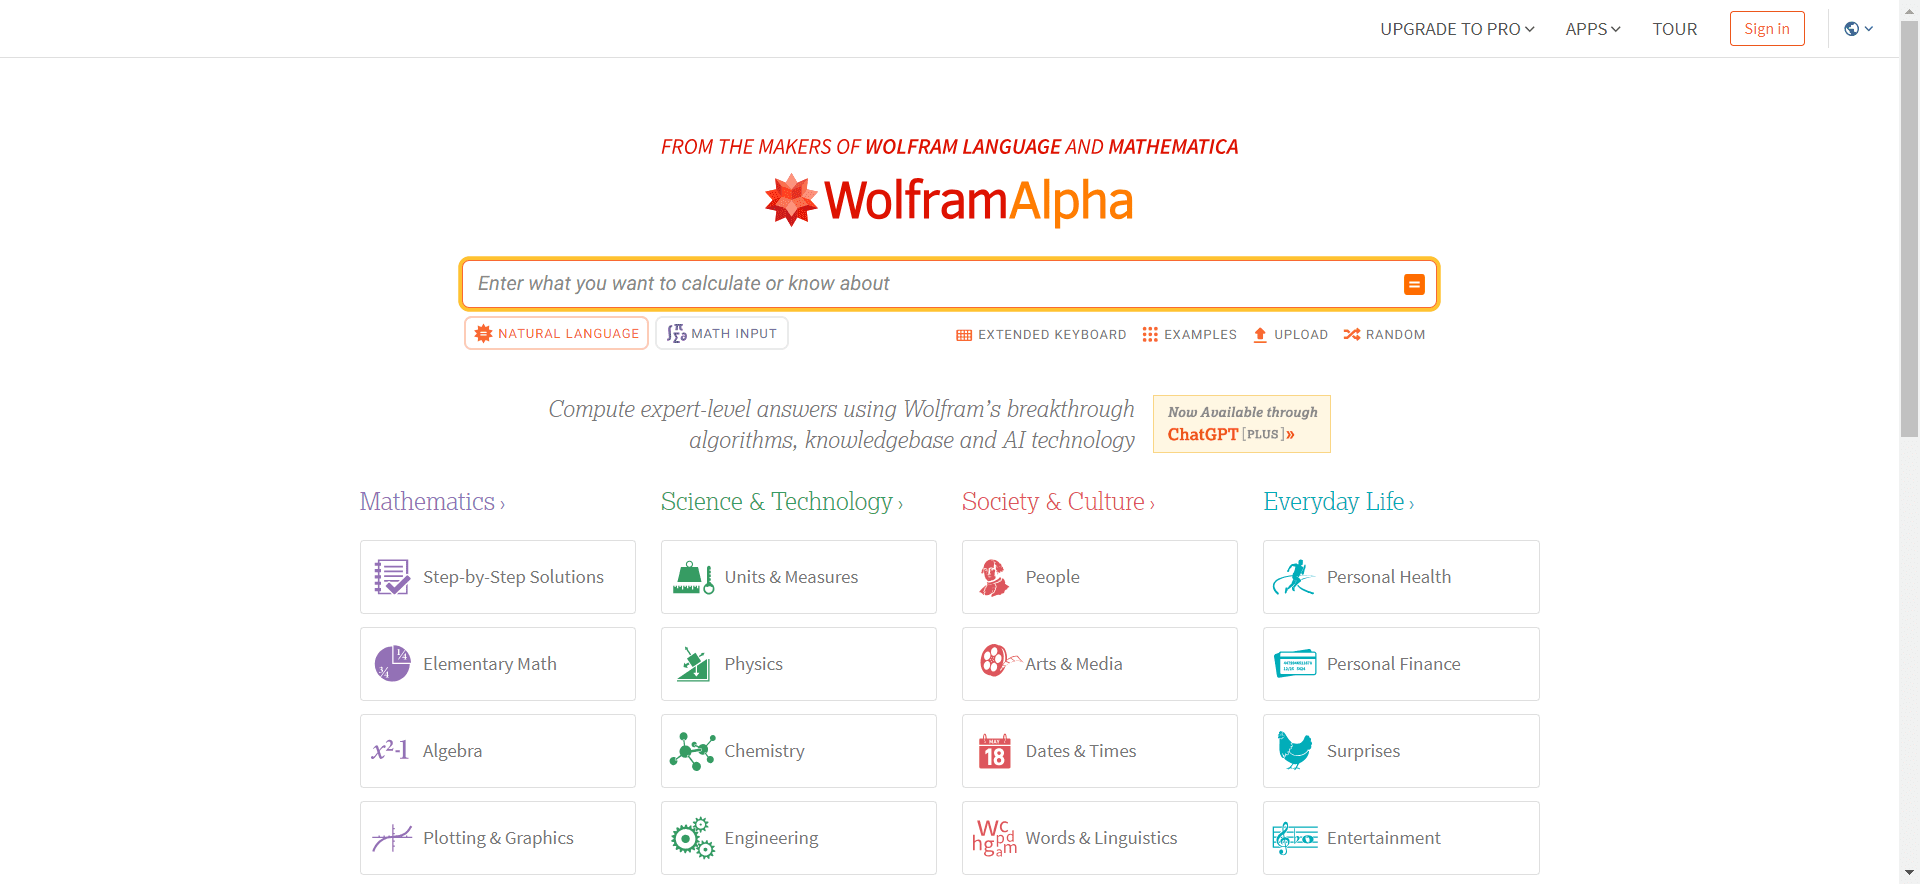Click the TOUR menu item
This screenshot has width=1920, height=884.
click(x=1674, y=28)
